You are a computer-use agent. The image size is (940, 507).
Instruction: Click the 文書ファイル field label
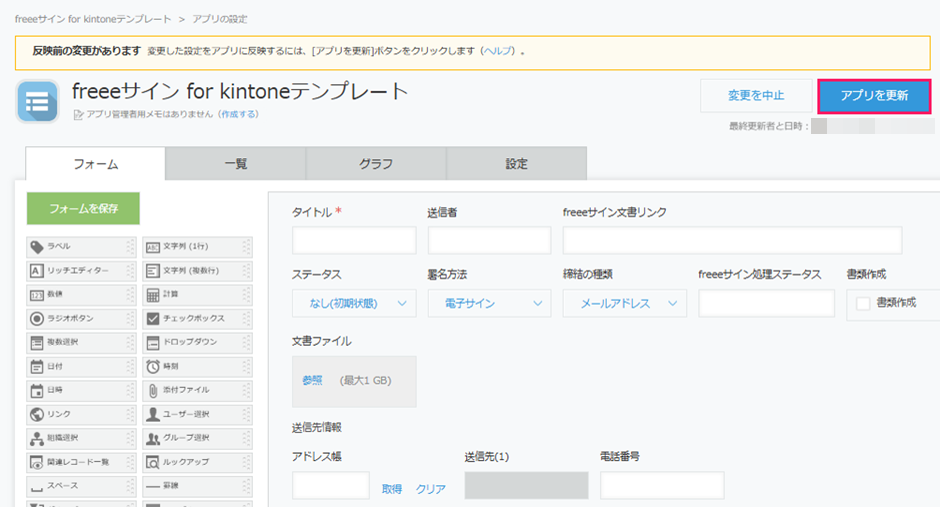pos(322,341)
